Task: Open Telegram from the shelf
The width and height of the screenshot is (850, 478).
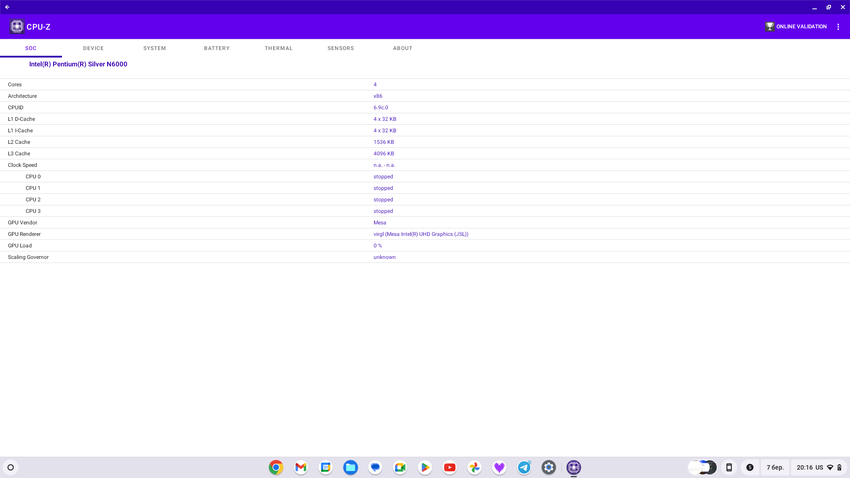Action: (524, 467)
